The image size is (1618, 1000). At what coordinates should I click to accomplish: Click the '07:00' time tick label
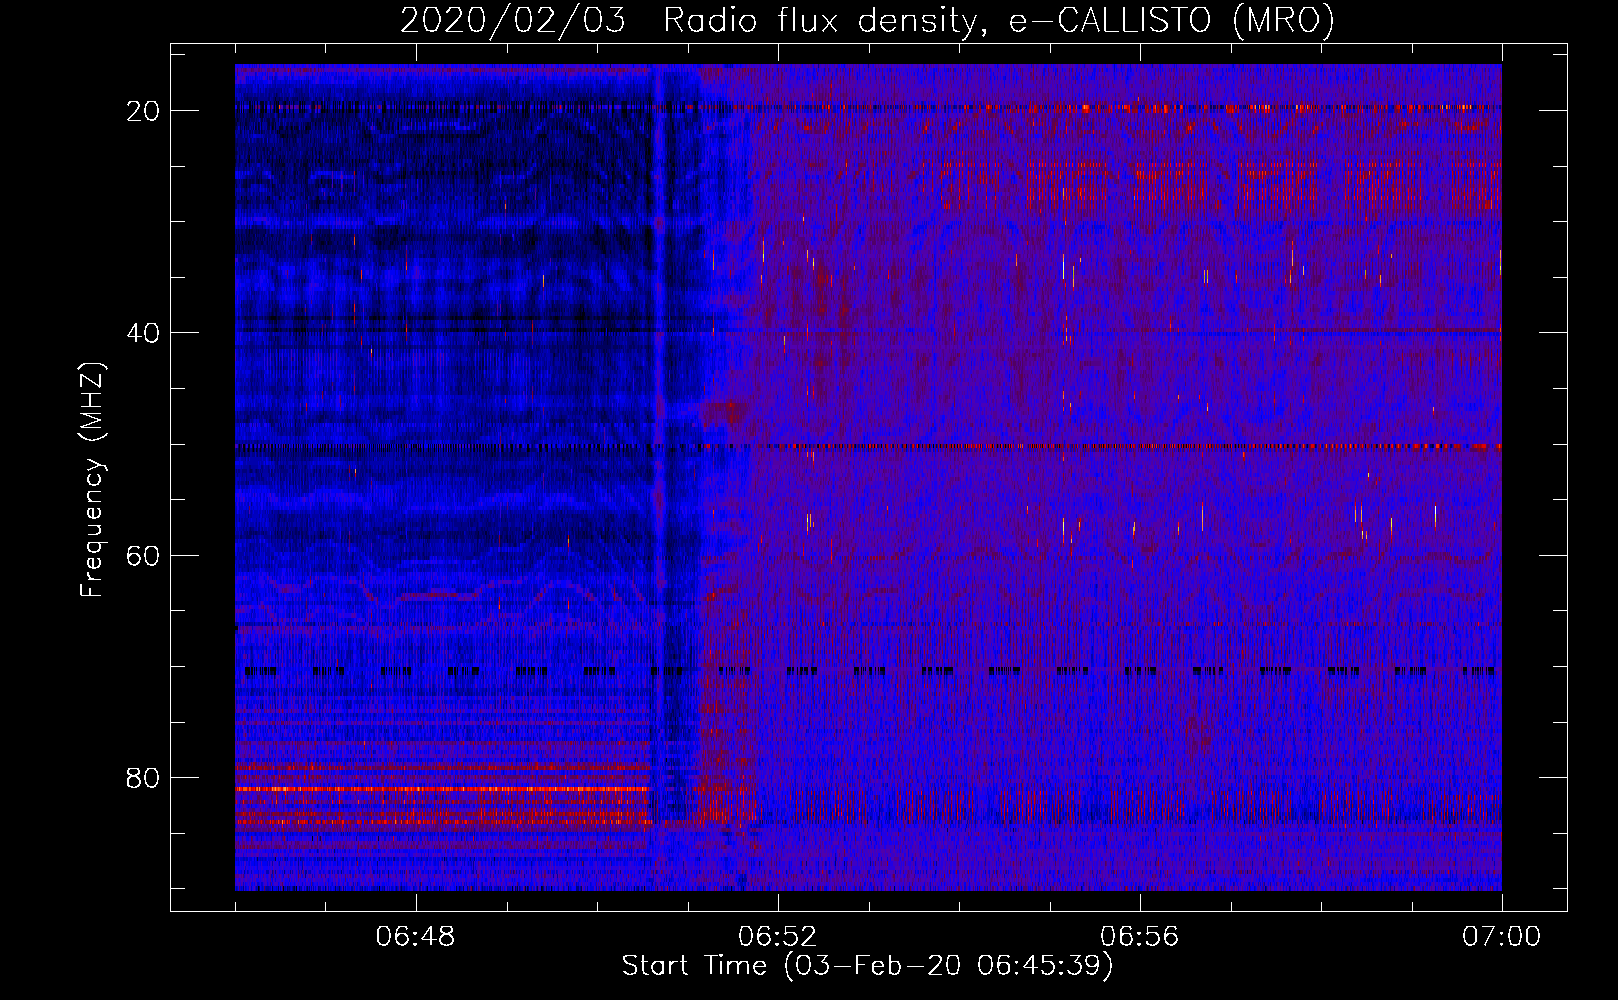pos(1501,937)
